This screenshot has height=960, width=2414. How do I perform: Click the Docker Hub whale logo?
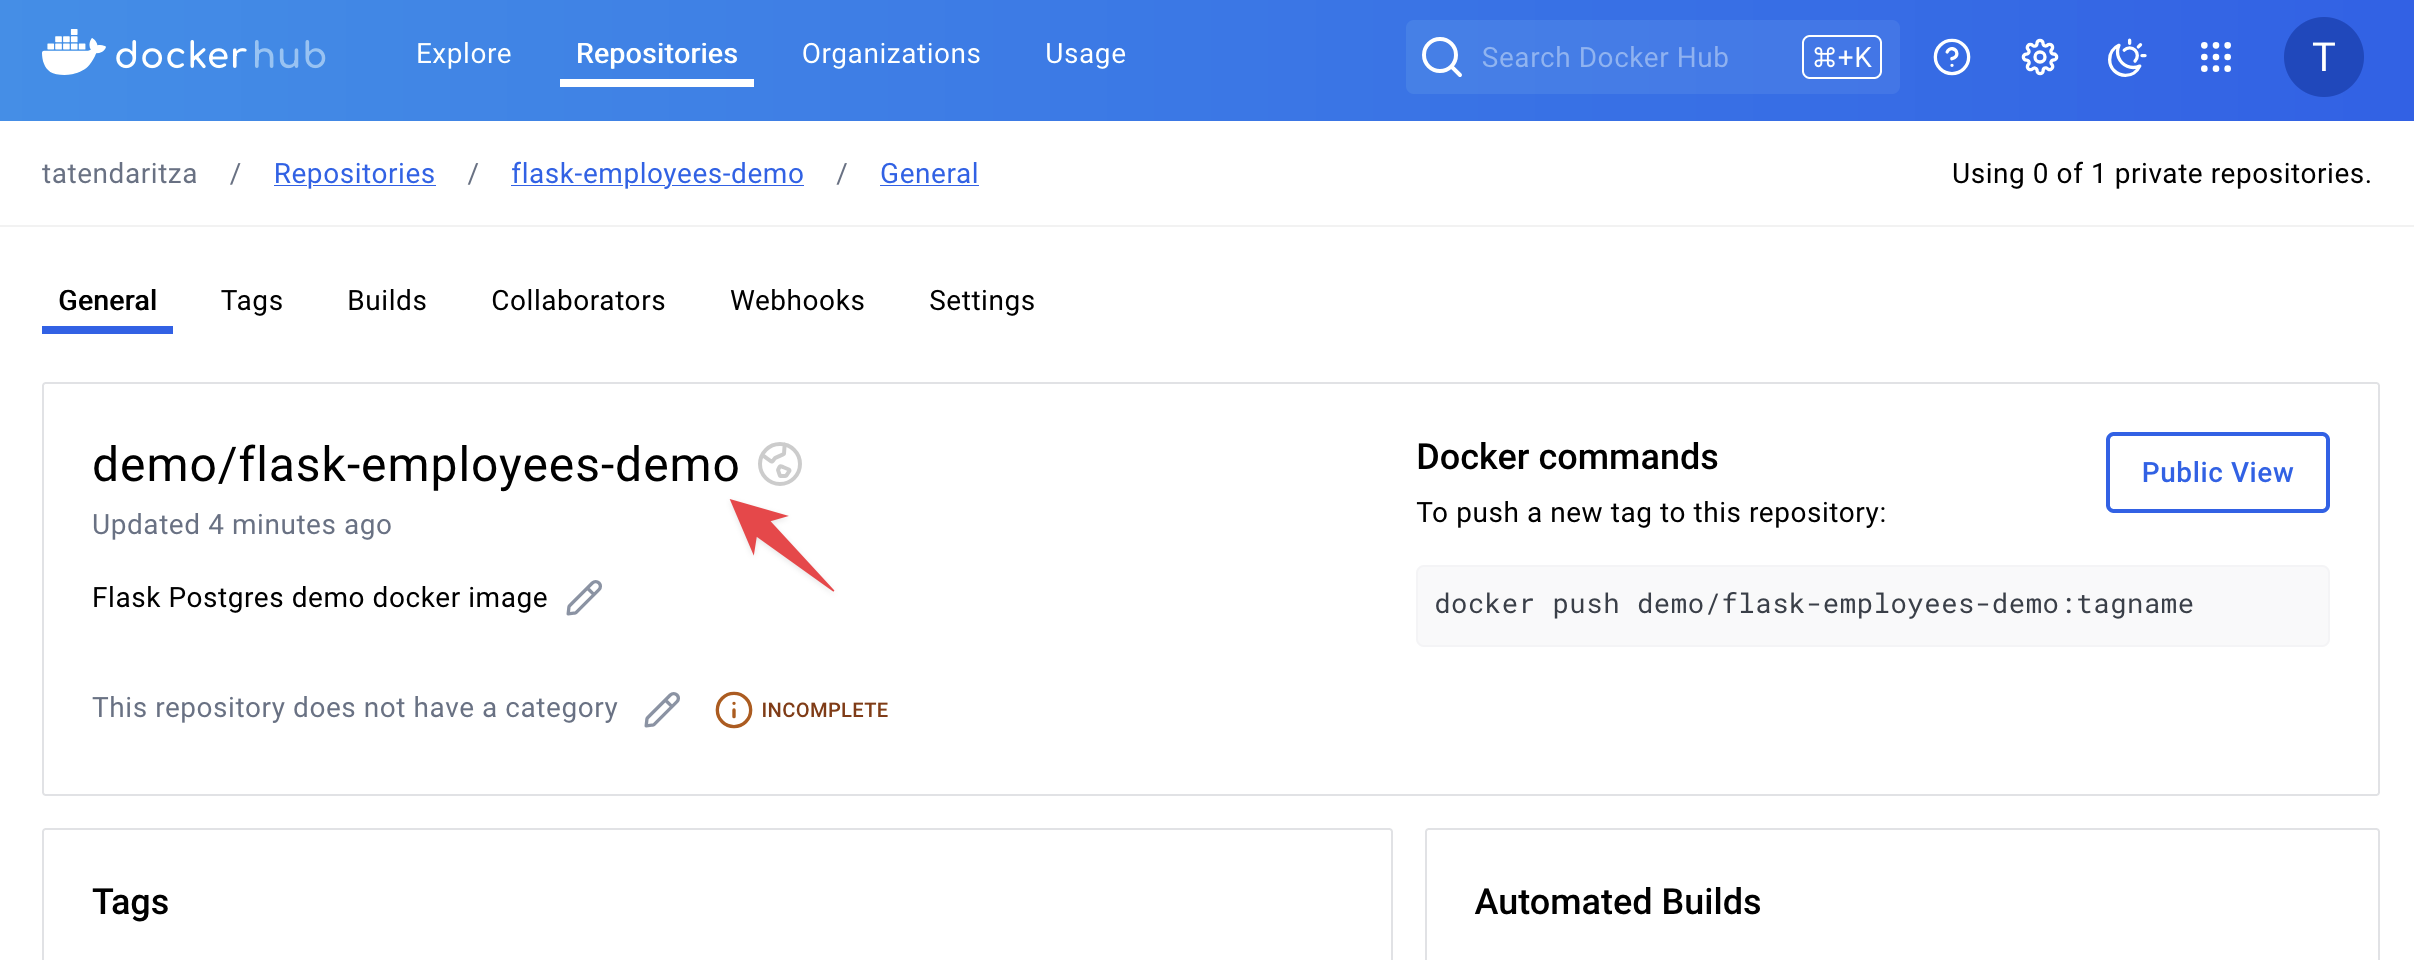click(73, 53)
